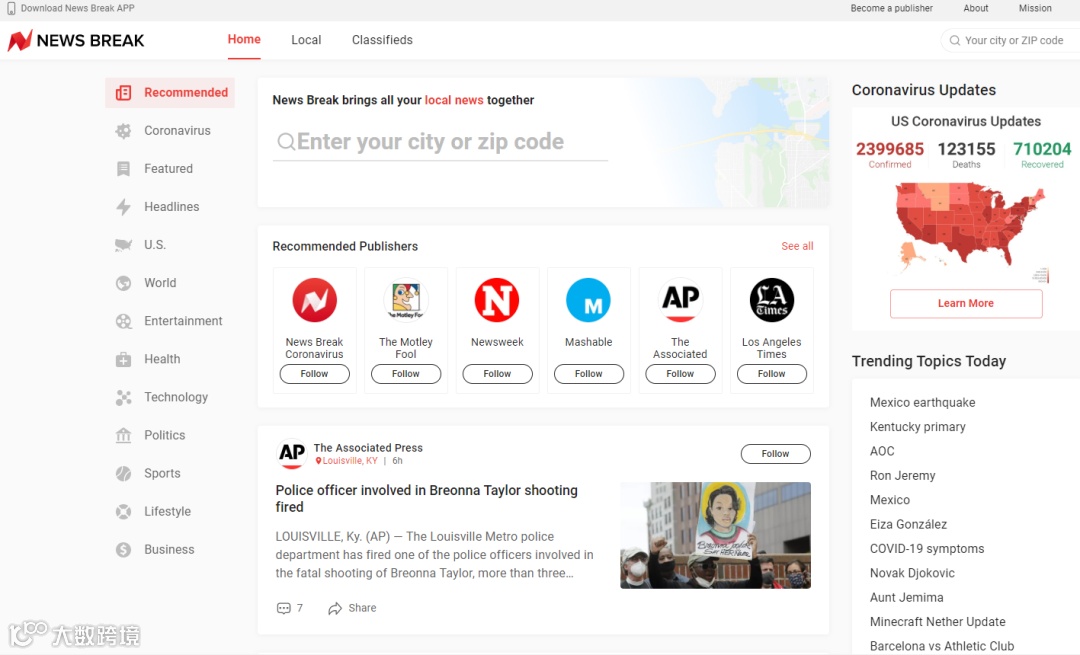Follow Mashable publisher
The height and width of the screenshot is (655, 1080).
[x=588, y=374]
